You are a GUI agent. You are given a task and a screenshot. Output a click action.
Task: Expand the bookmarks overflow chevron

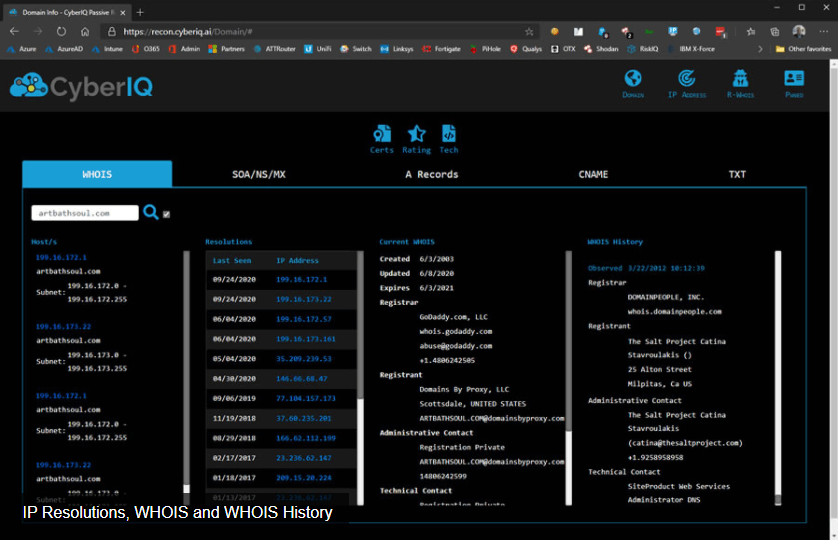(x=760, y=49)
